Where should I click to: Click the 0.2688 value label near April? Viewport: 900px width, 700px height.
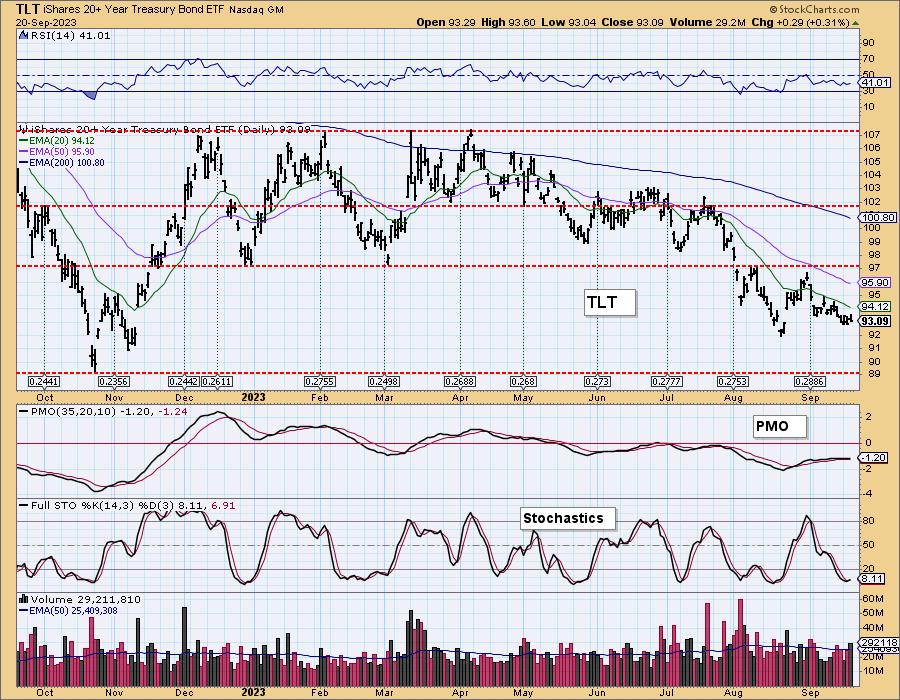click(x=460, y=382)
